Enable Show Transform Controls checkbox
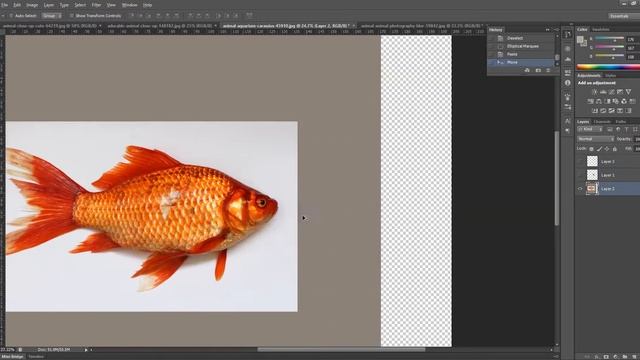The width and height of the screenshot is (640, 360). click(71, 16)
